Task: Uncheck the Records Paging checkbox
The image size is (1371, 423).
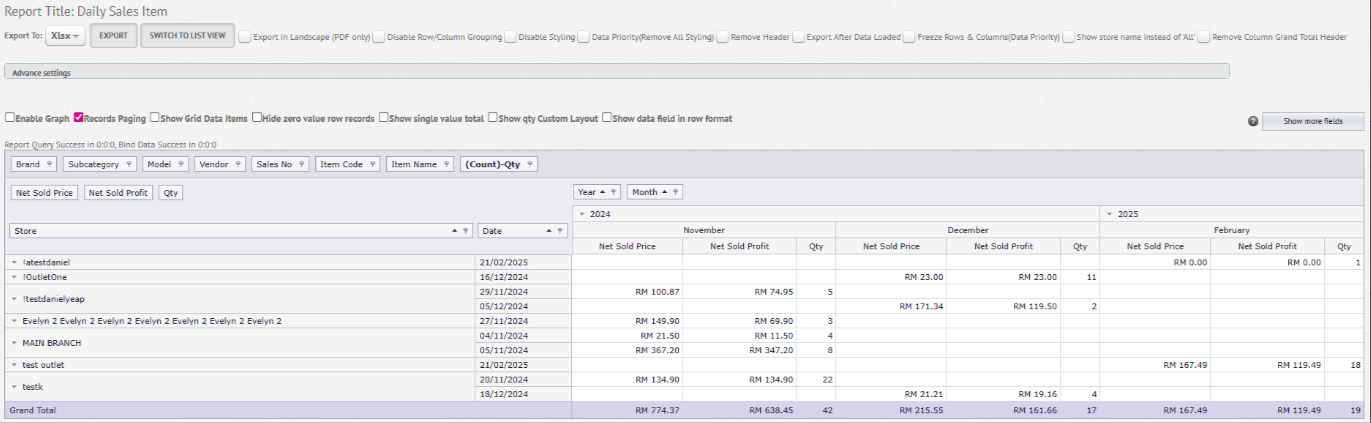Action: pos(79,118)
